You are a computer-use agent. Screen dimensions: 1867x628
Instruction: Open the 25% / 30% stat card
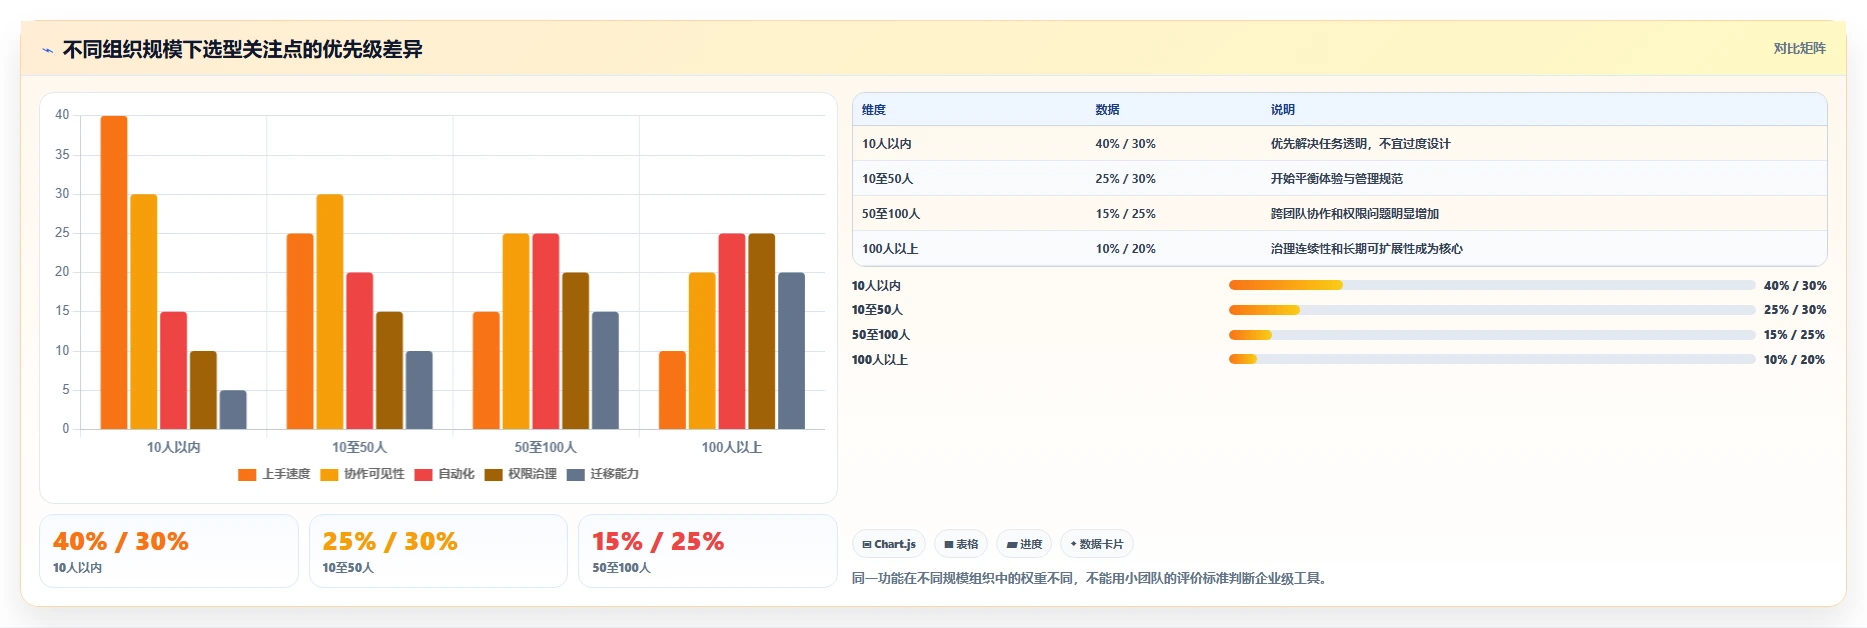click(x=438, y=551)
